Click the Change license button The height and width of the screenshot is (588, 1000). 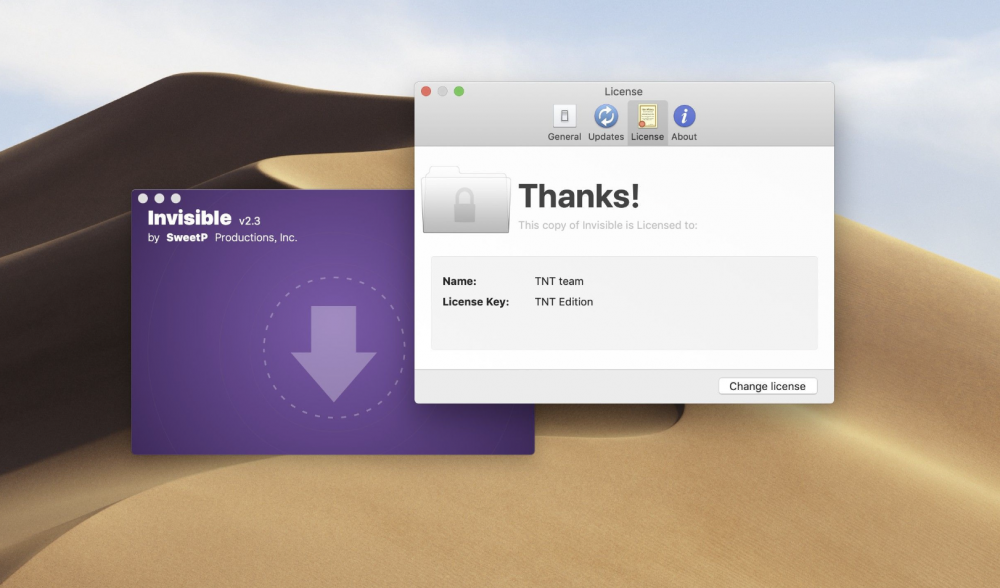(x=768, y=386)
